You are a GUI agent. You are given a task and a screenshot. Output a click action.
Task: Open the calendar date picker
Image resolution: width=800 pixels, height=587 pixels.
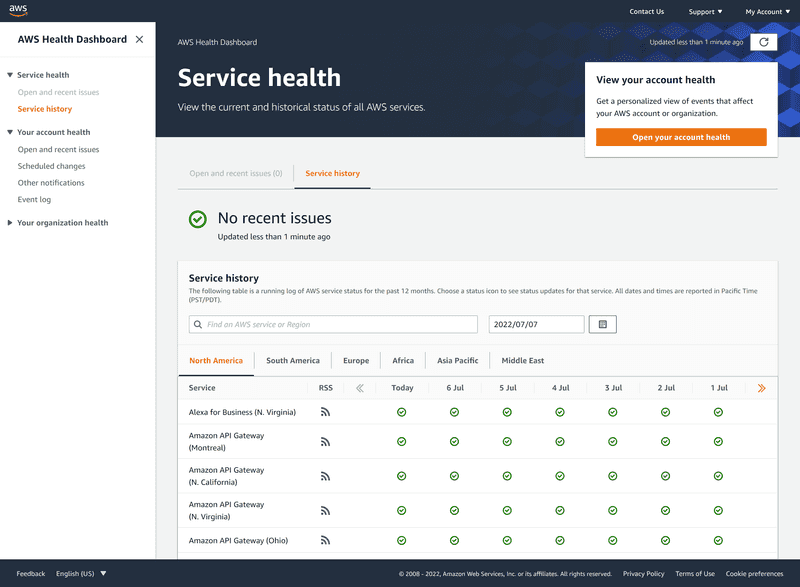tap(602, 324)
